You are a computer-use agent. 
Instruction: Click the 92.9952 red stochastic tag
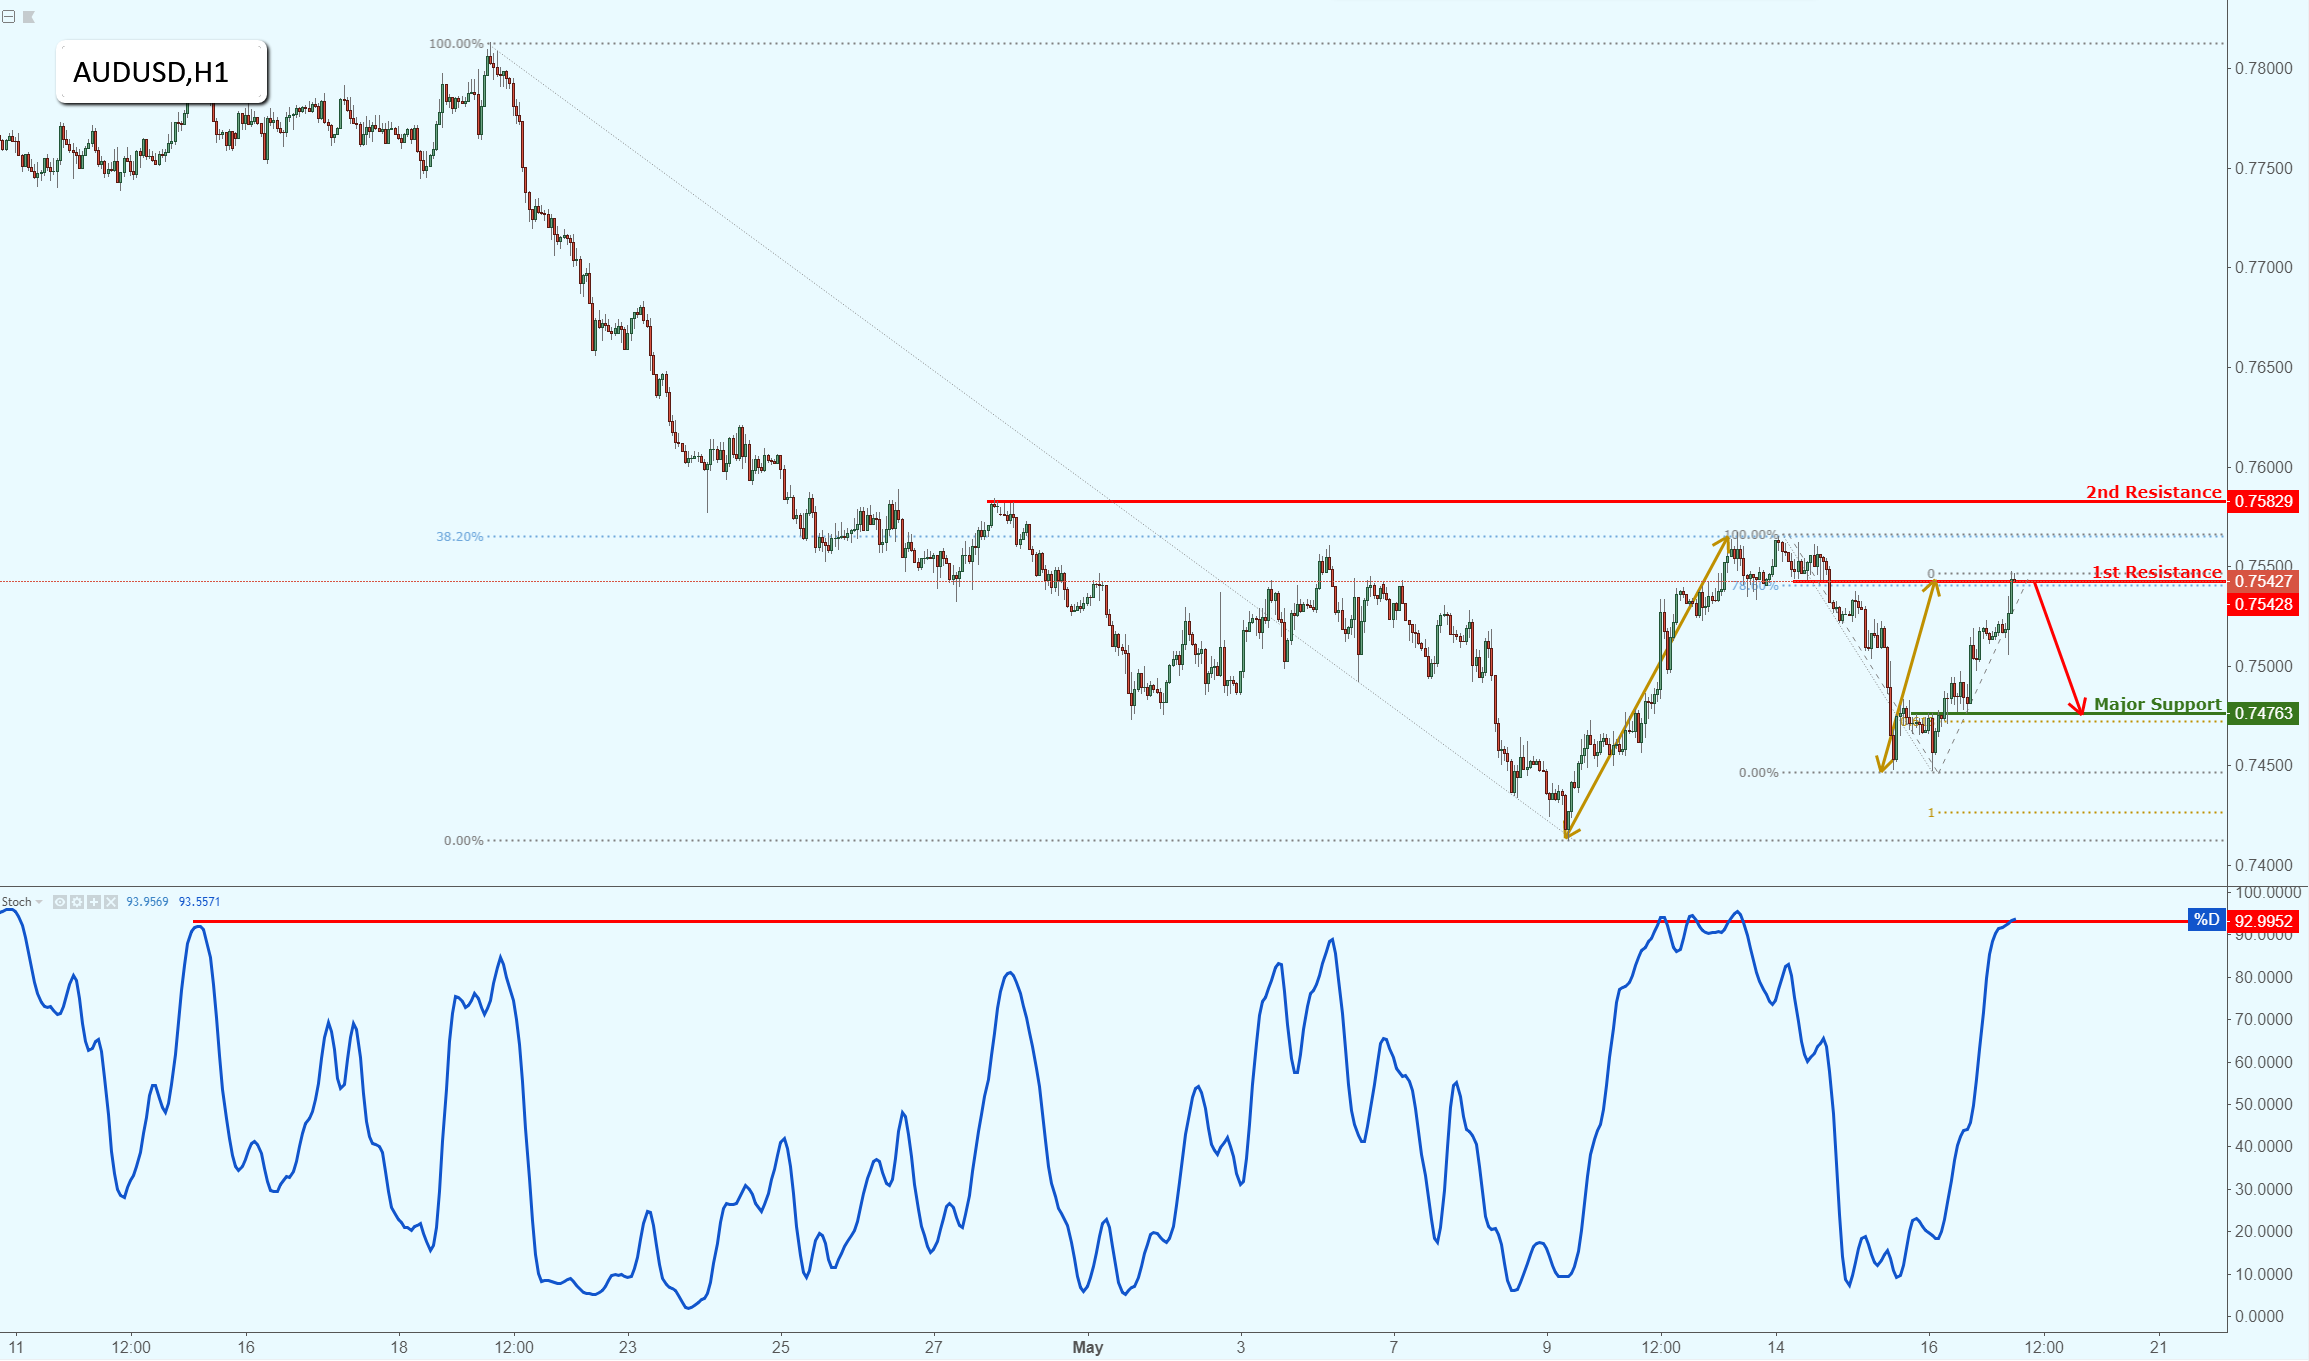2263,921
